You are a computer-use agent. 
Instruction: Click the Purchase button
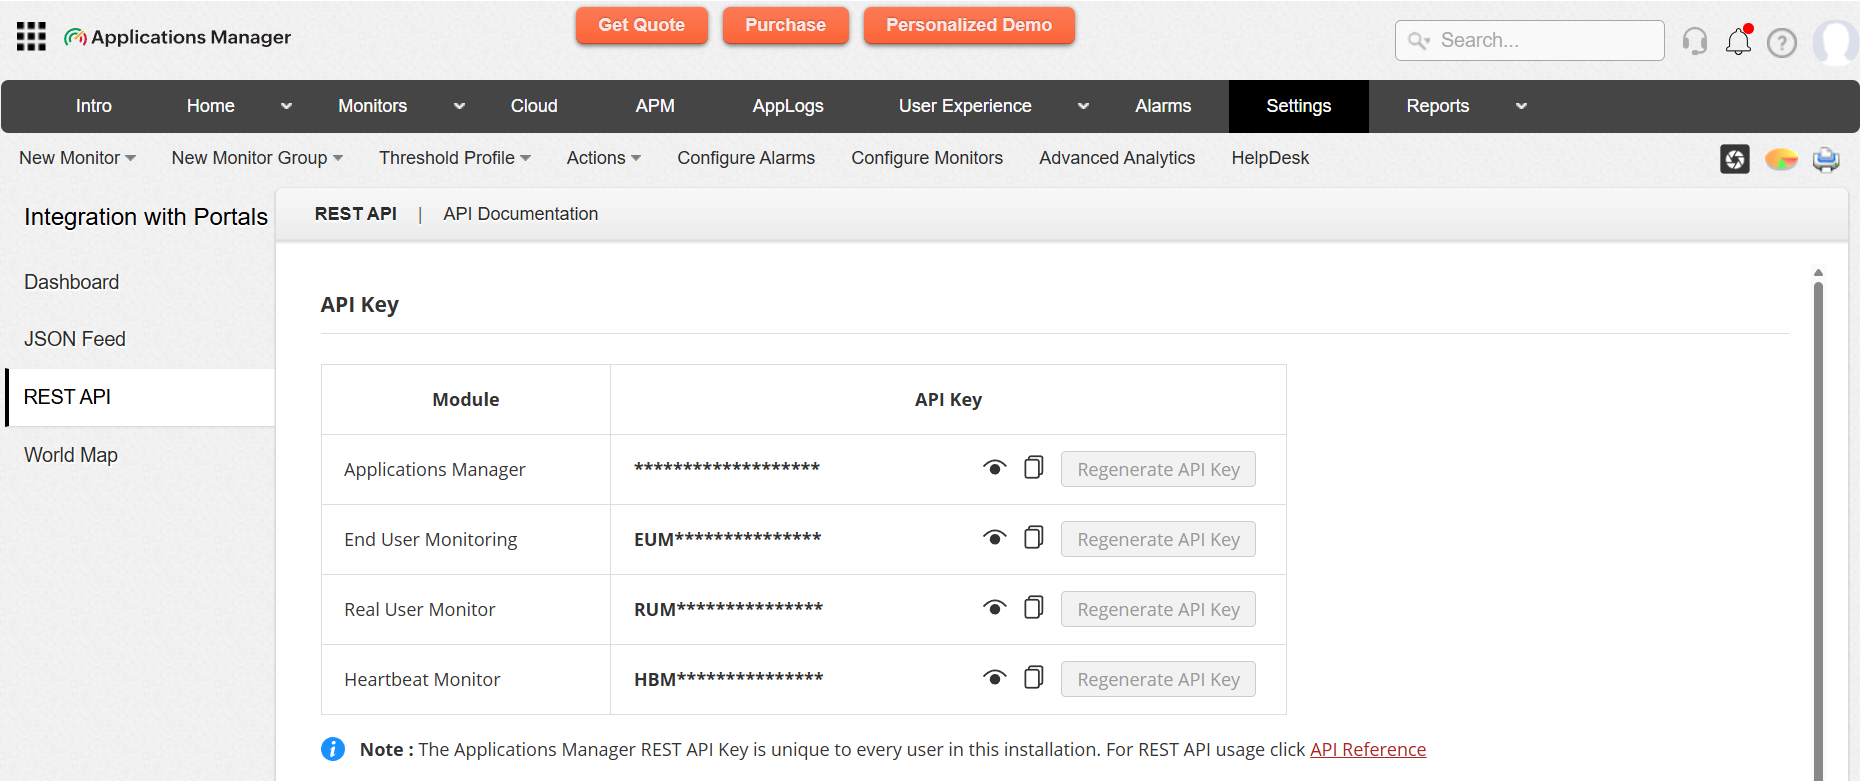pyautogui.click(x=785, y=25)
